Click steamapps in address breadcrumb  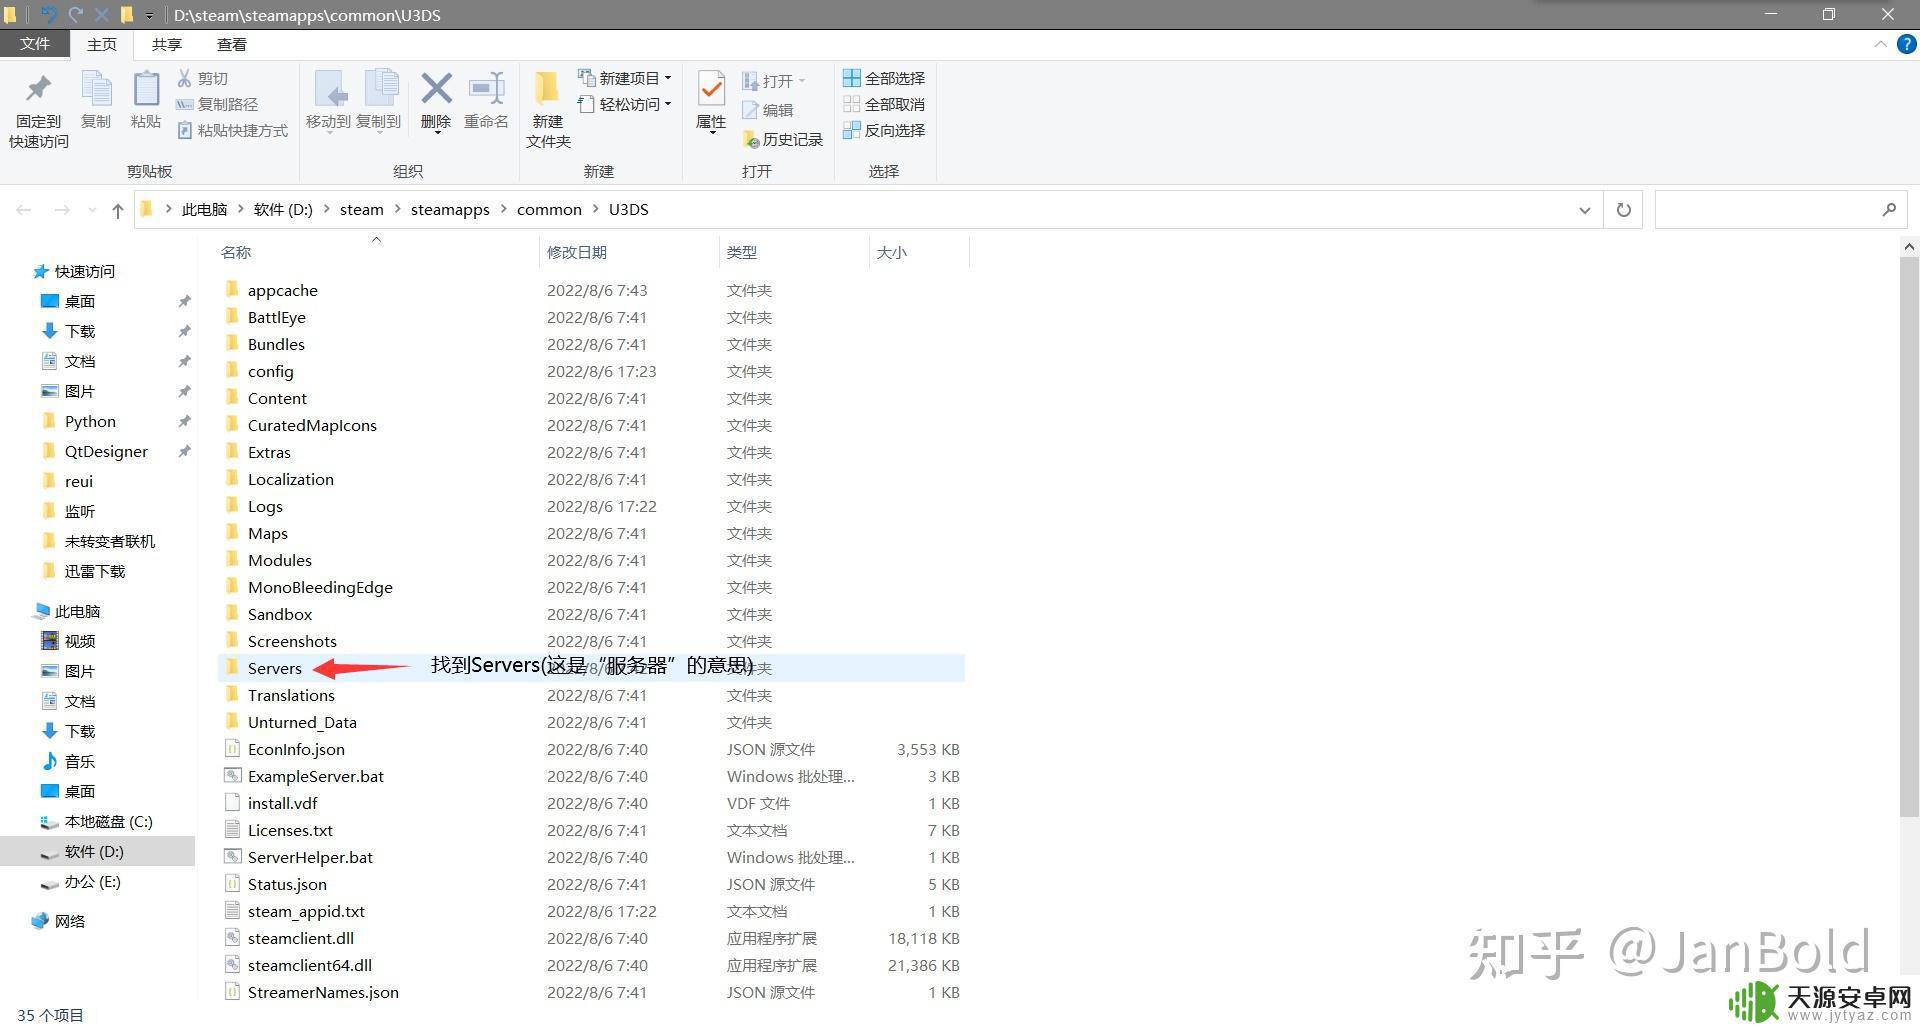[450, 210]
